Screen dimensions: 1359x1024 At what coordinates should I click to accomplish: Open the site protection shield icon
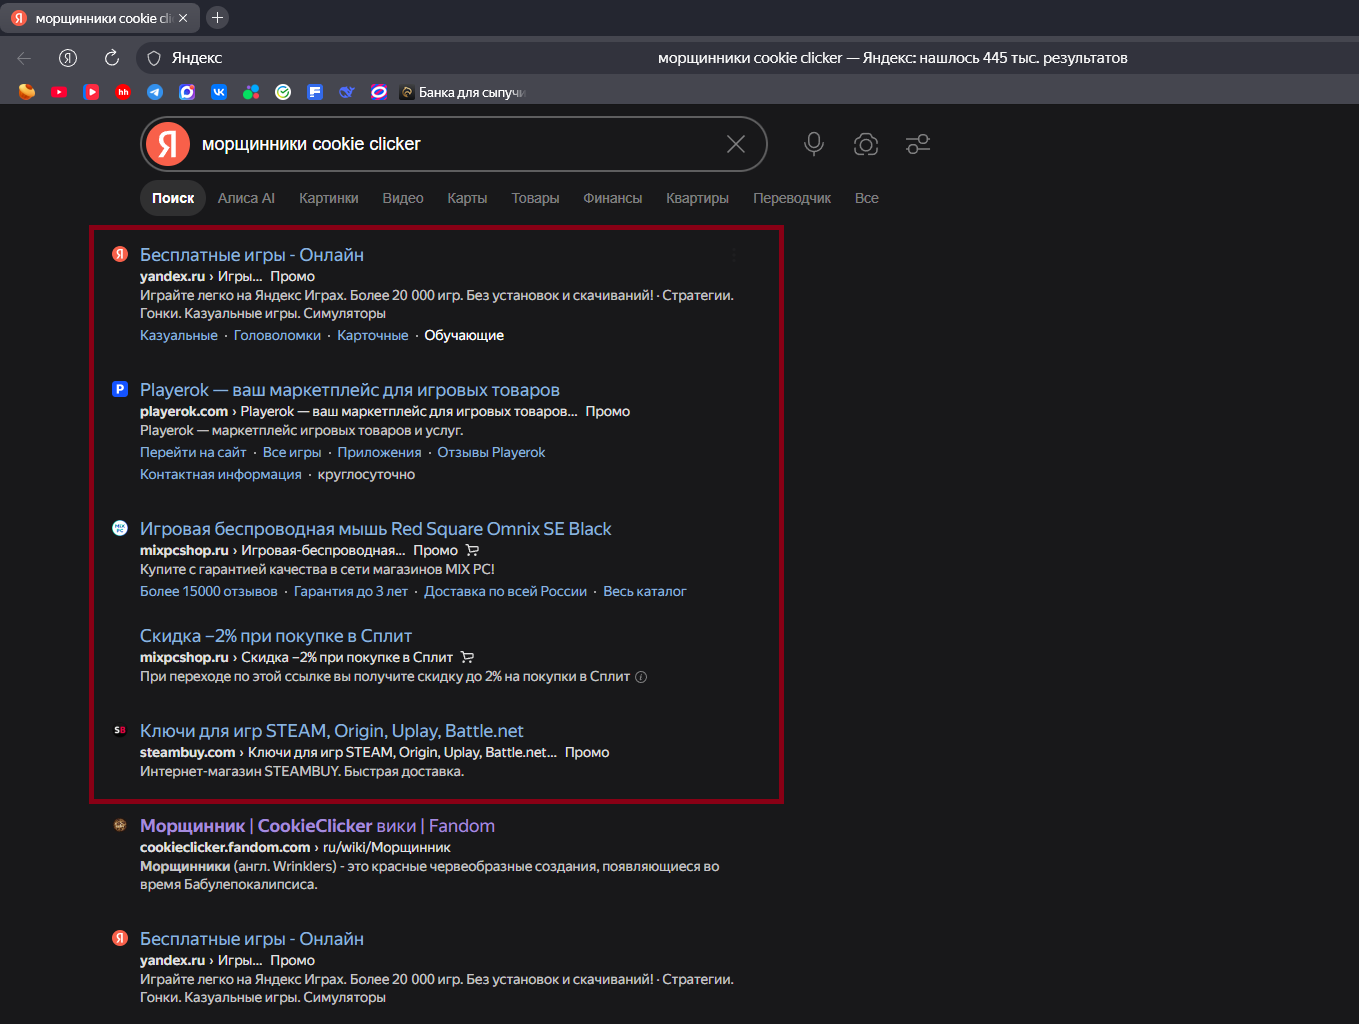pyautogui.click(x=154, y=58)
